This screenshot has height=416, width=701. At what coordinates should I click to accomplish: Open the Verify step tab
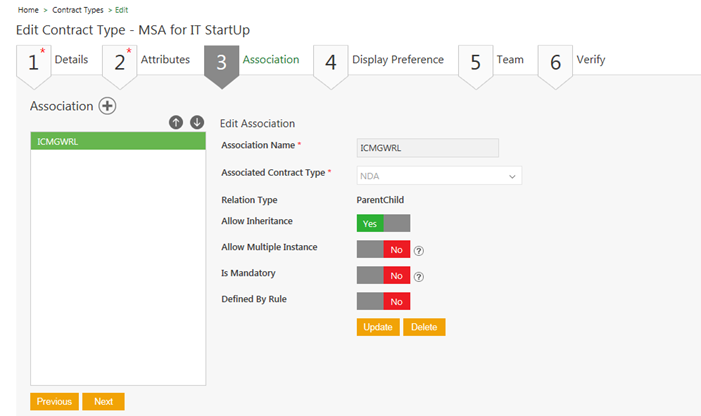pyautogui.click(x=577, y=60)
